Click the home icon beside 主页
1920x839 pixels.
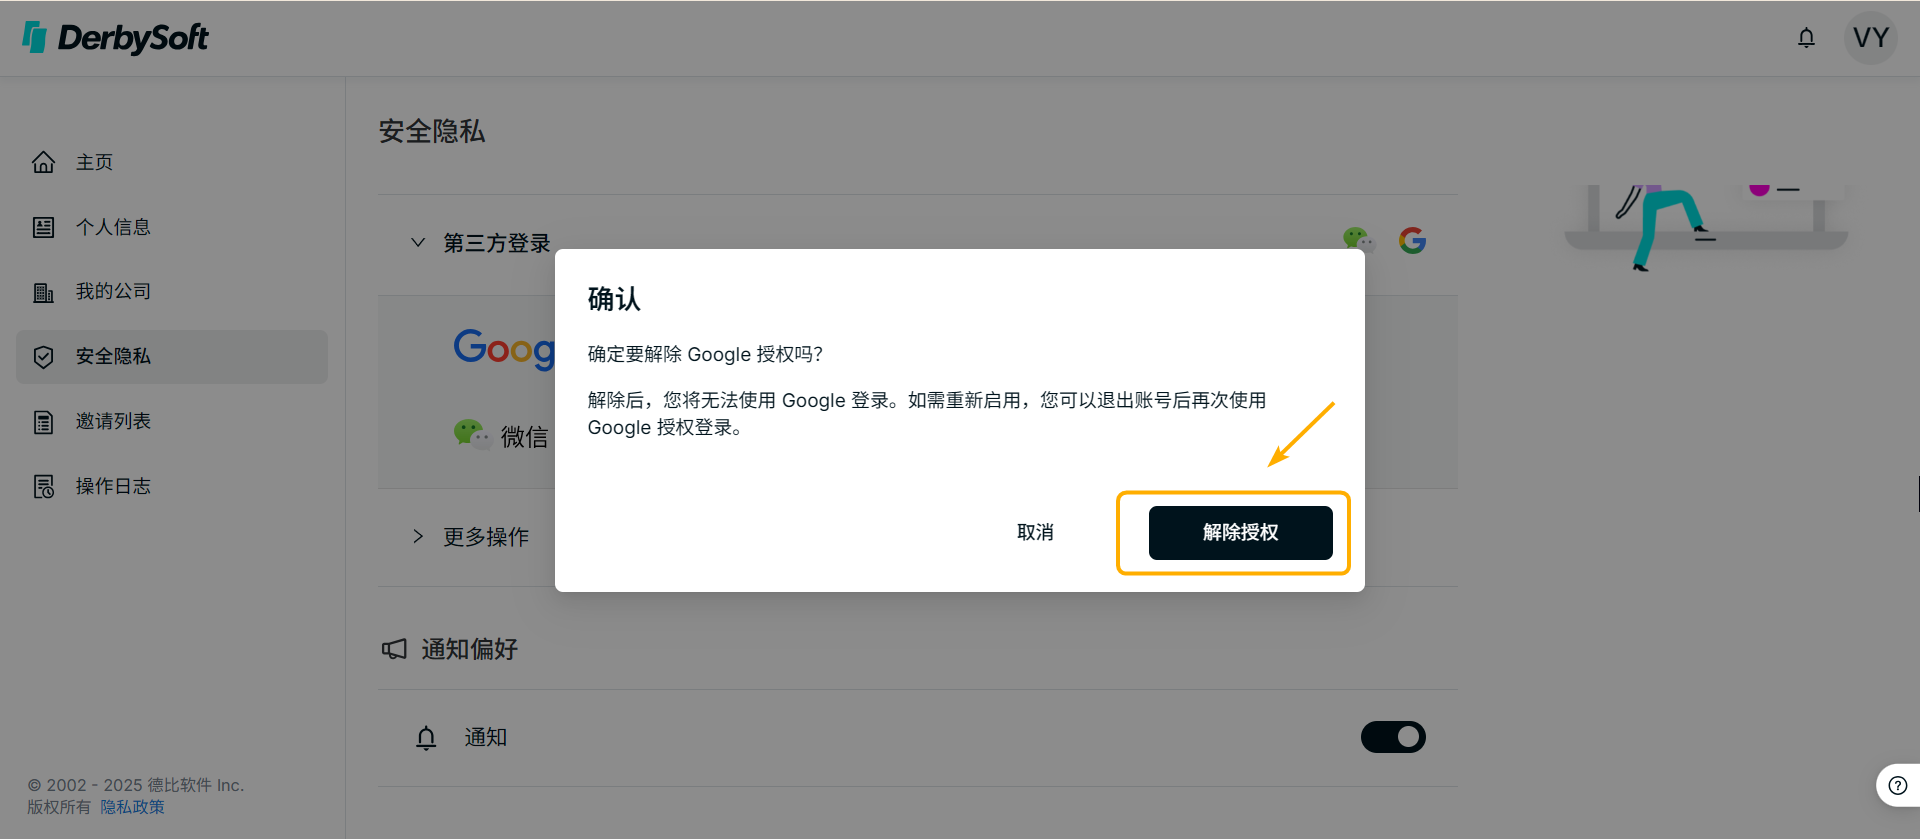point(43,162)
